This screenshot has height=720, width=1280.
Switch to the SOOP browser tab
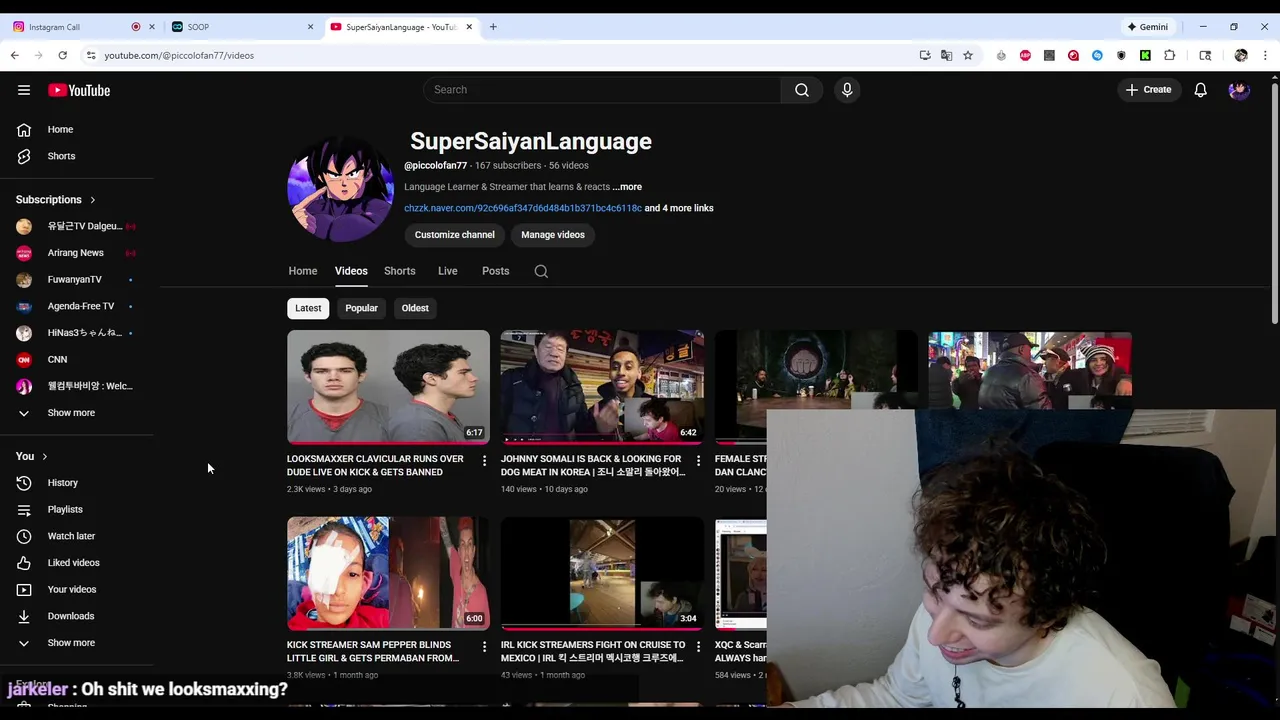240,27
